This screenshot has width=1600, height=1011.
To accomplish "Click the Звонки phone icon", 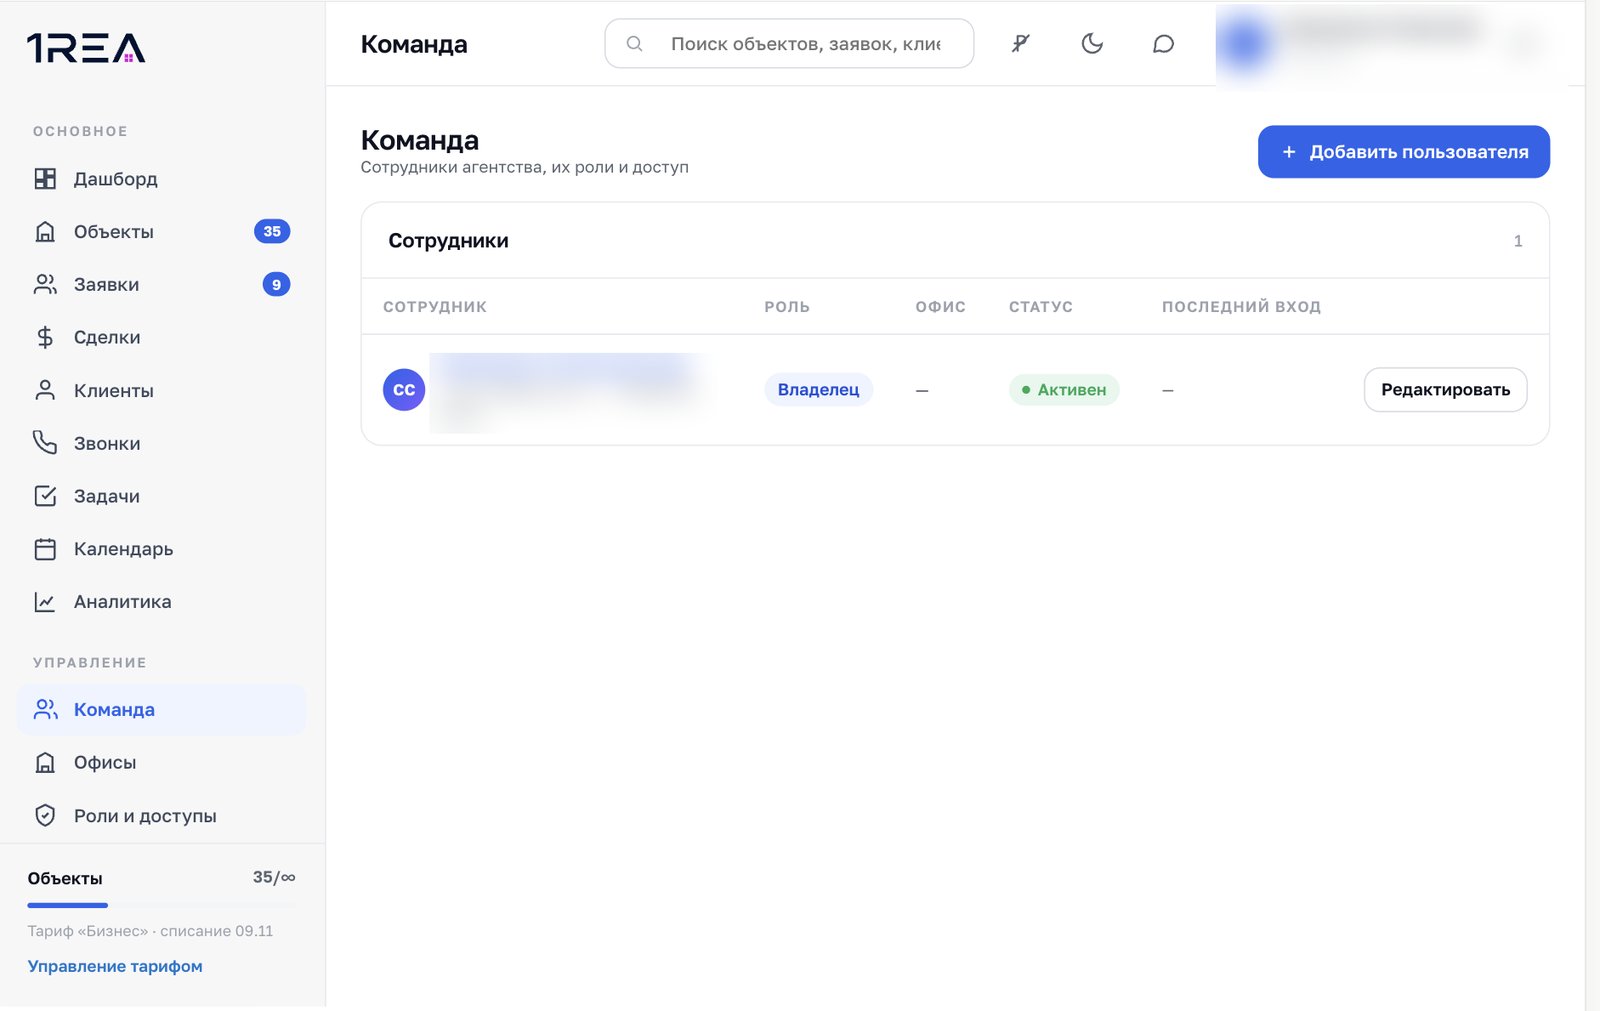I will click(x=45, y=443).
